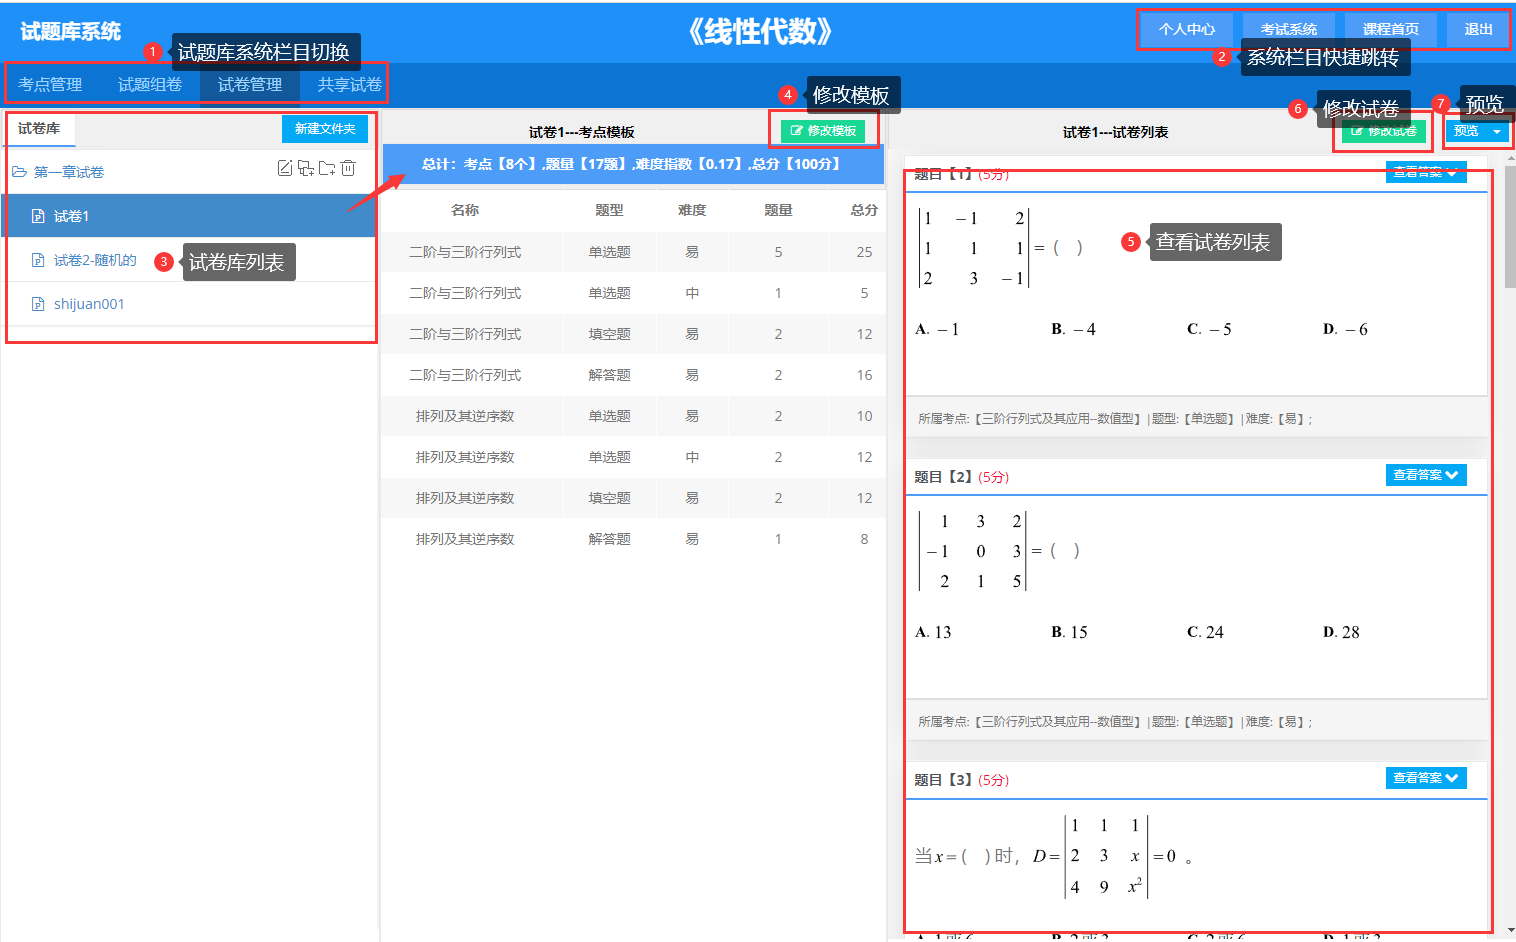Select the 试卷管理 tab

(x=250, y=85)
